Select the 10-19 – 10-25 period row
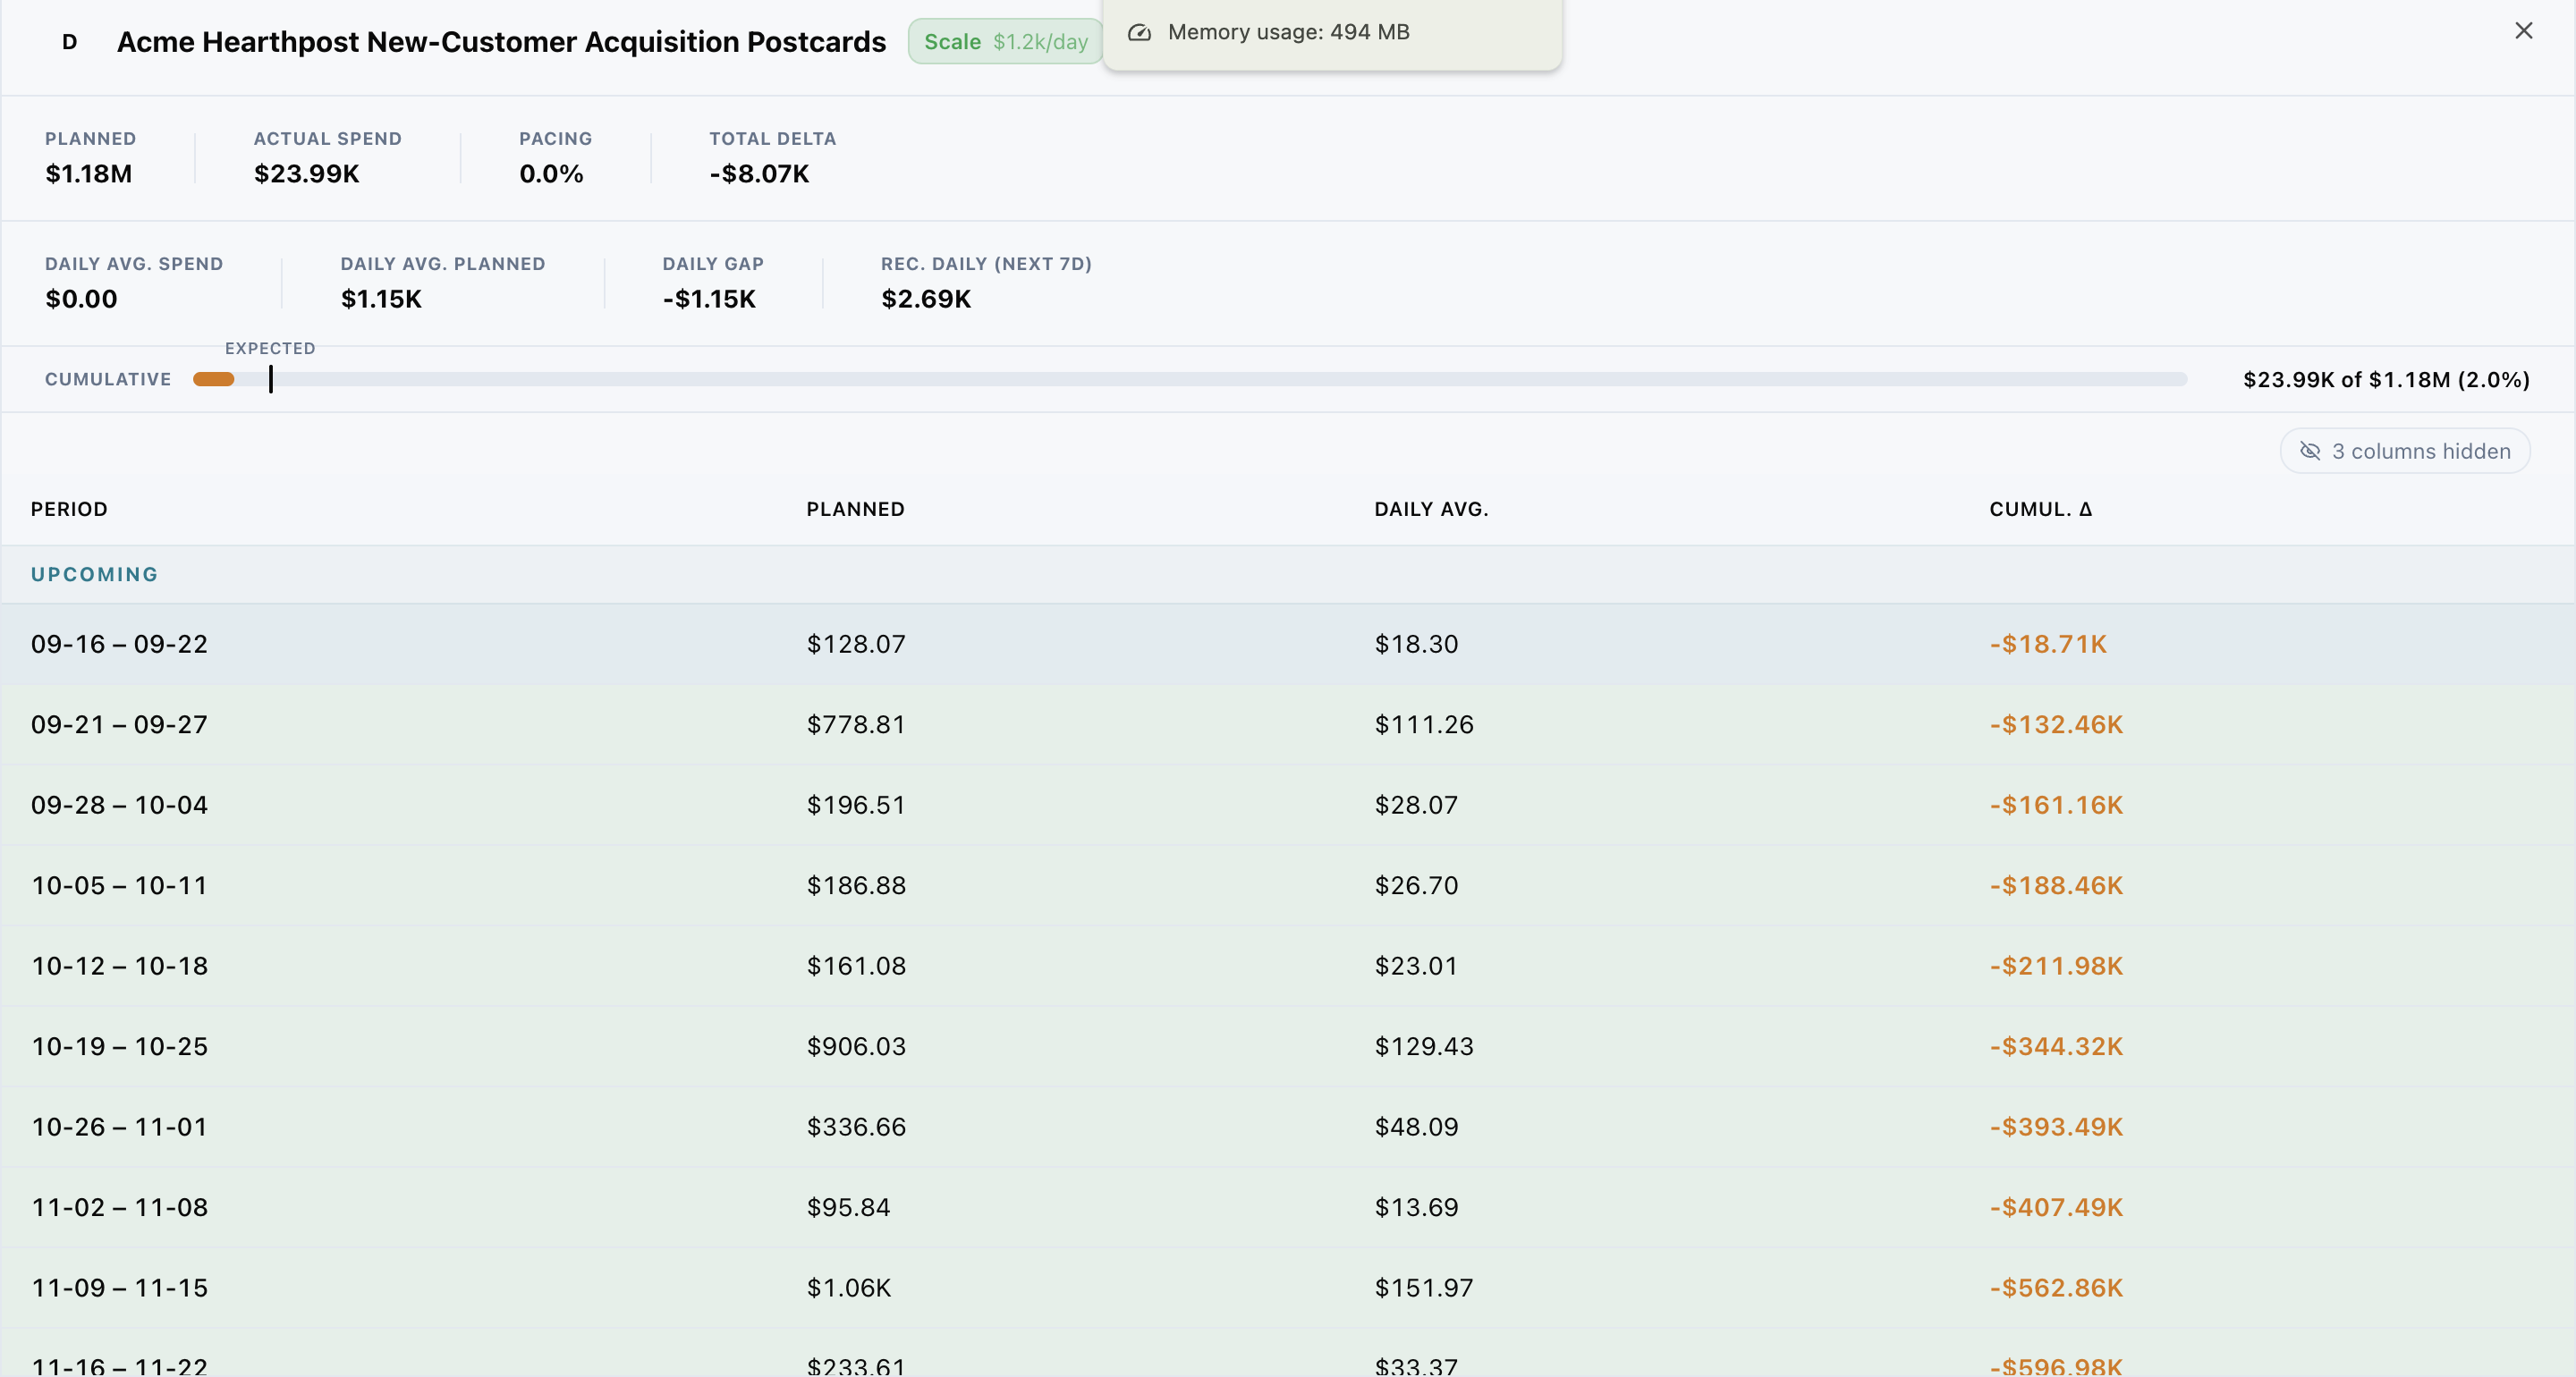 1288,1046
